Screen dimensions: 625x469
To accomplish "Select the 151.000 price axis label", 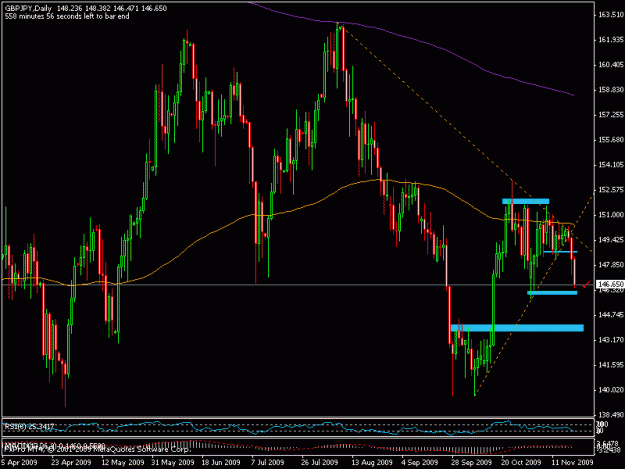I will coord(610,215).
